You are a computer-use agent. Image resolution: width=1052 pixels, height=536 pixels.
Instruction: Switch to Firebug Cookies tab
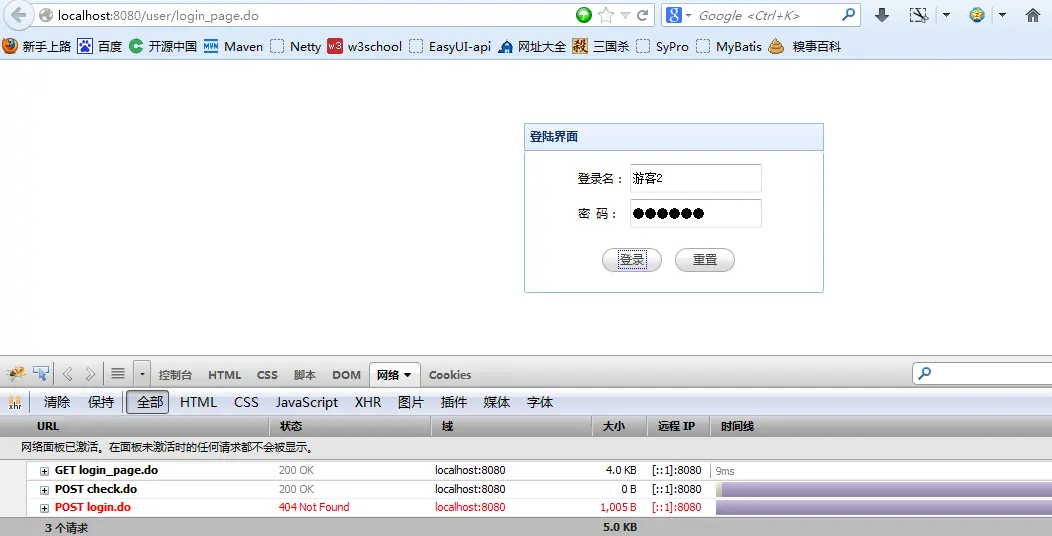450,375
